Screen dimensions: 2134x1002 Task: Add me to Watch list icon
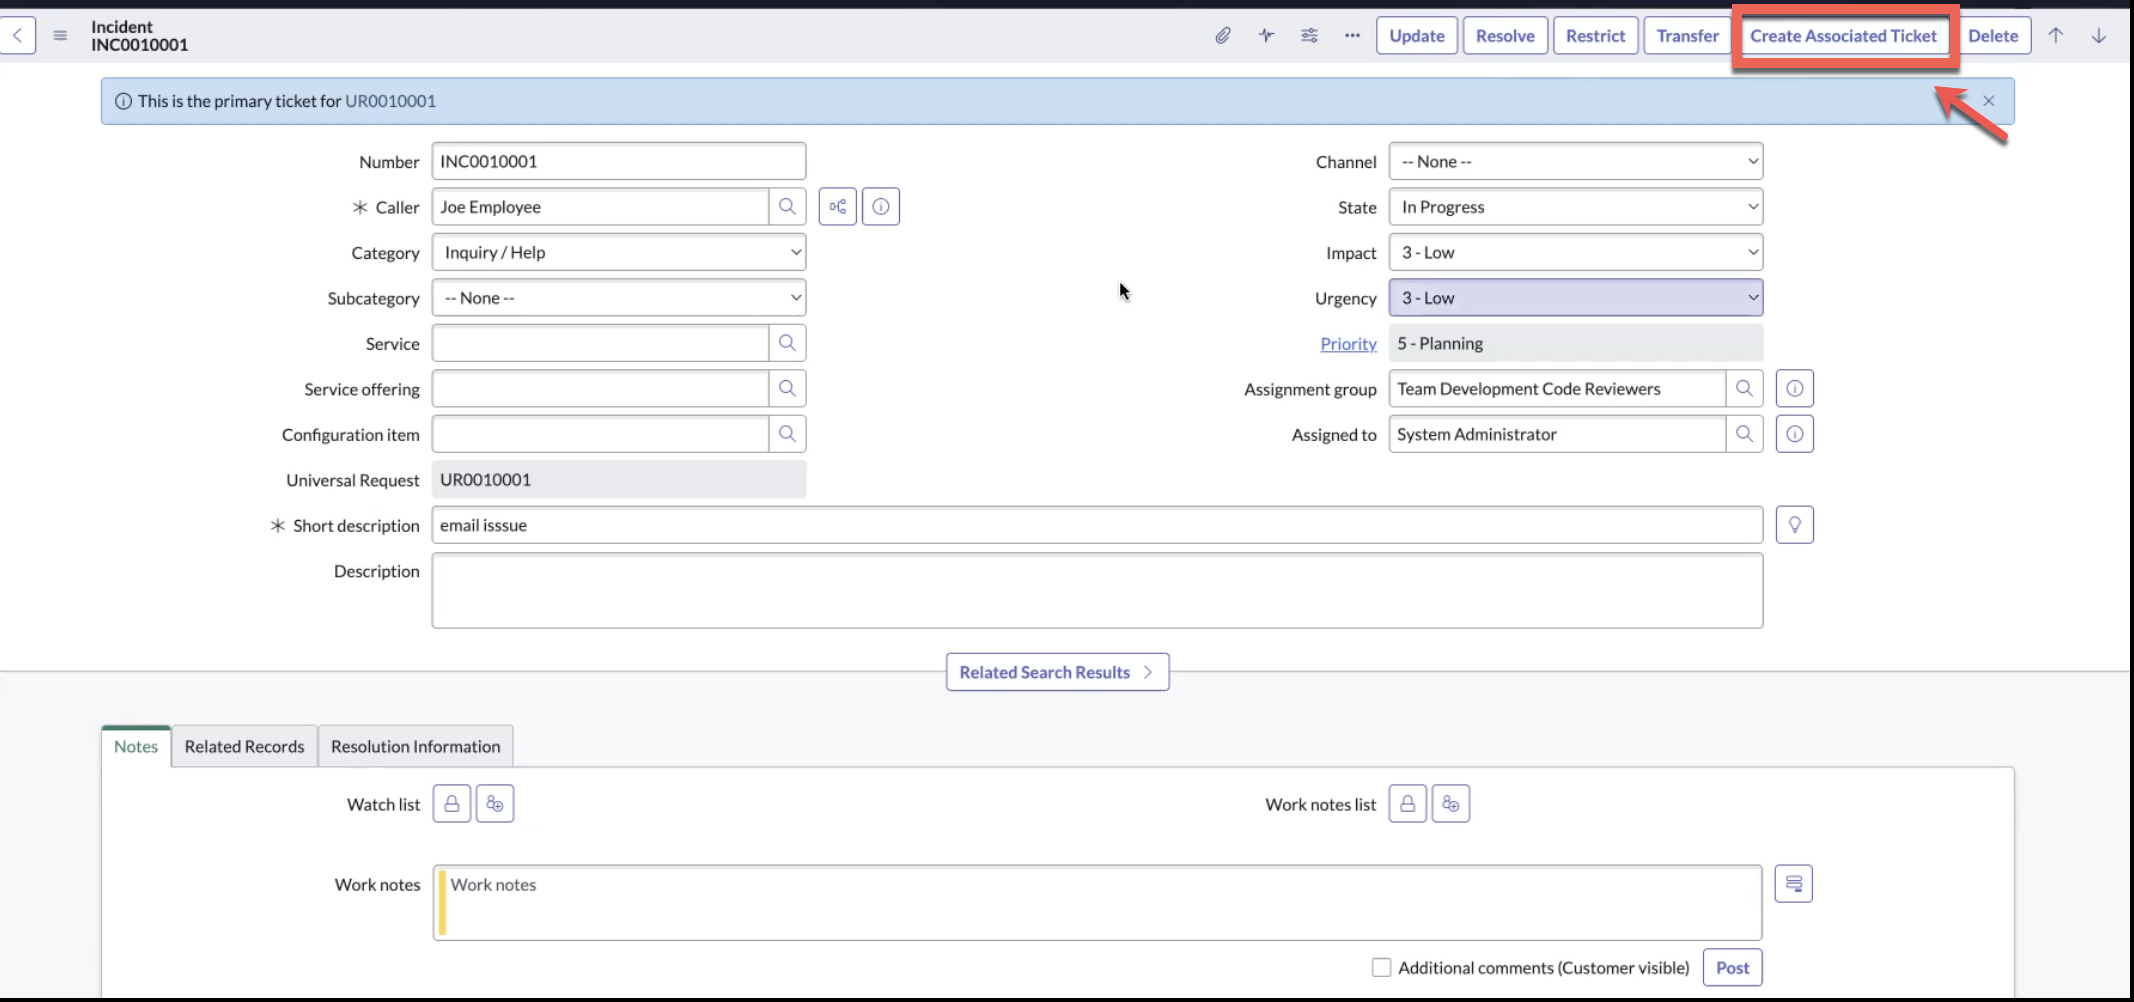[495, 804]
